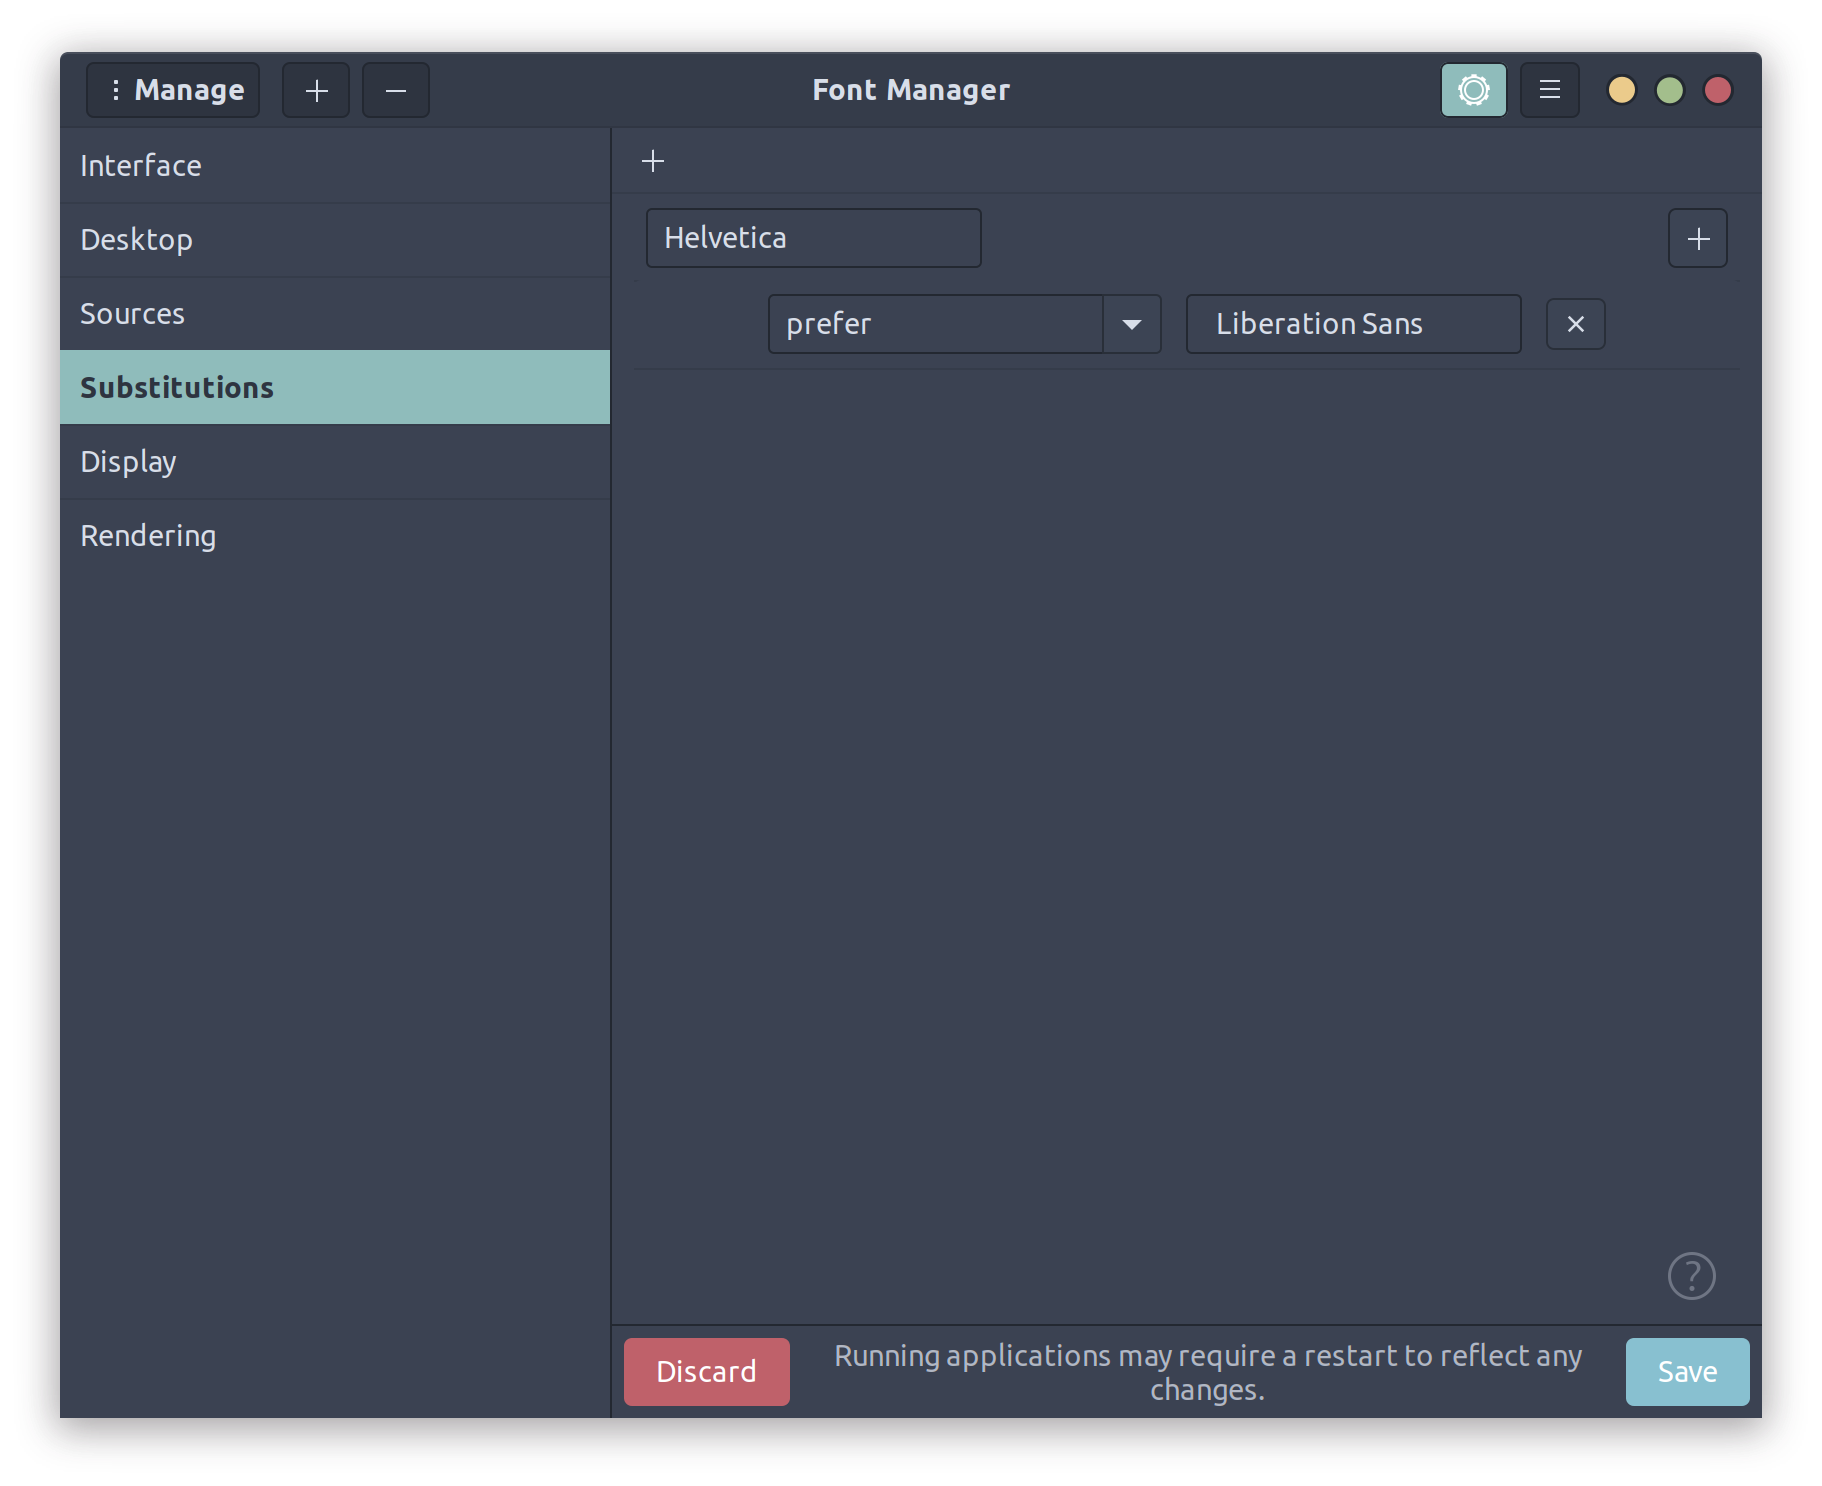
Task: Open the Desktop preferences page
Action: (335, 240)
